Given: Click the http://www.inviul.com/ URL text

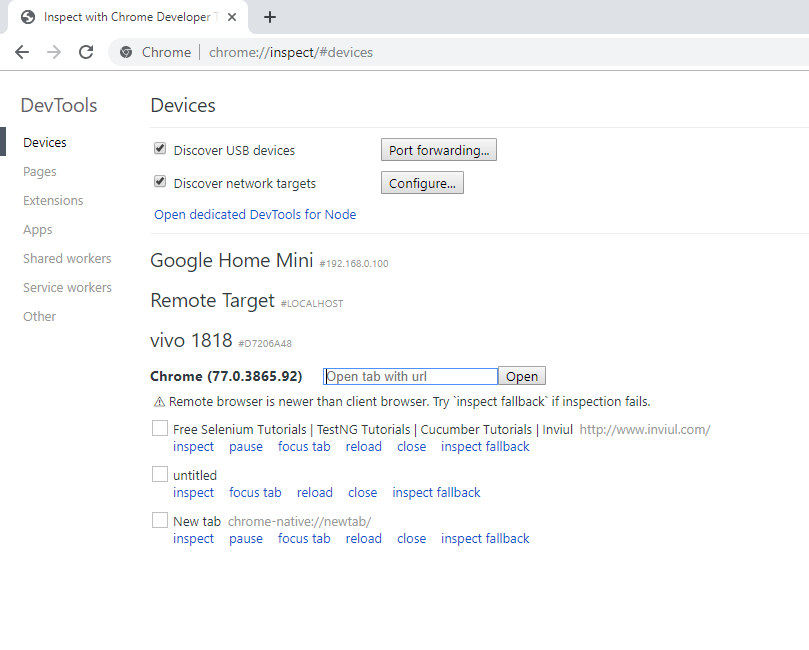Looking at the screenshot, I should tap(645, 430).
